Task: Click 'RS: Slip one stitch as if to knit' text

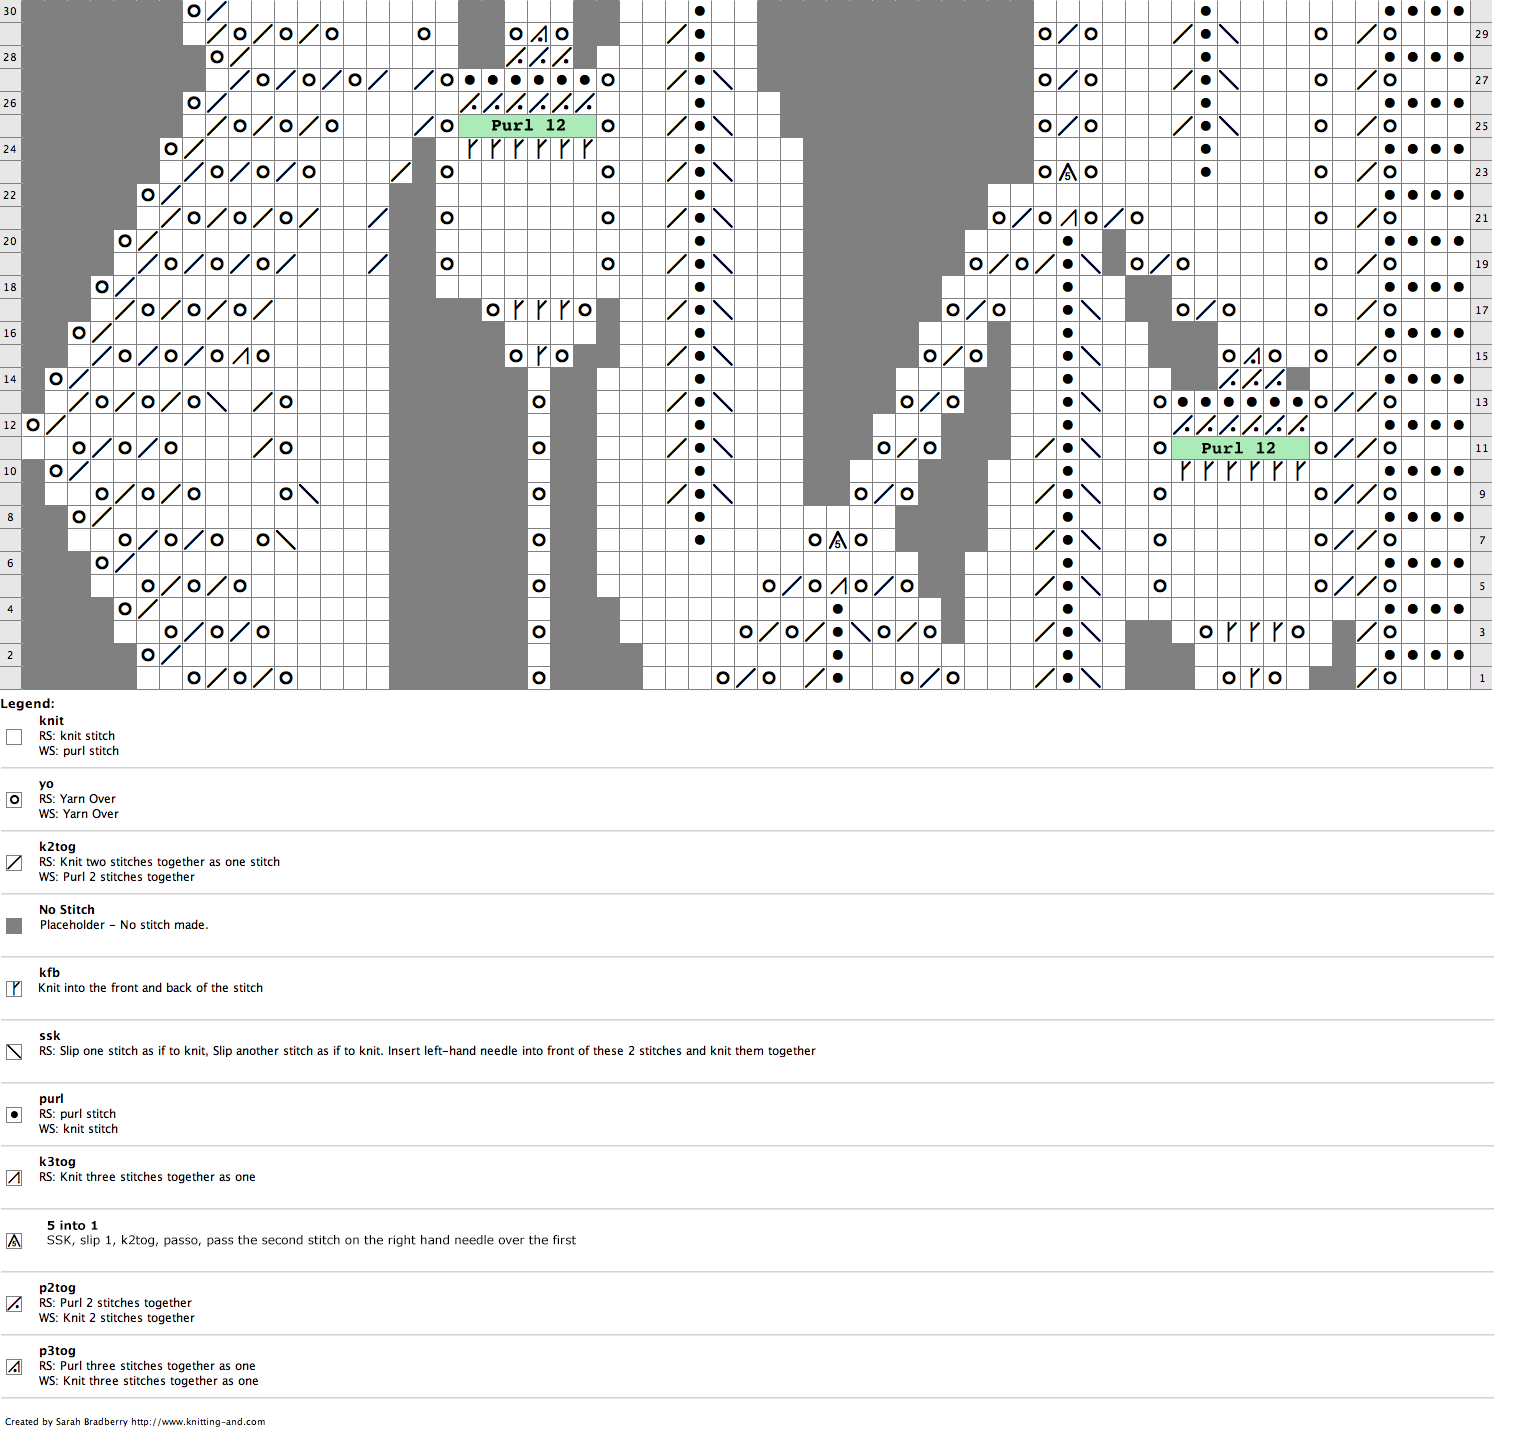Action: 427,1051
